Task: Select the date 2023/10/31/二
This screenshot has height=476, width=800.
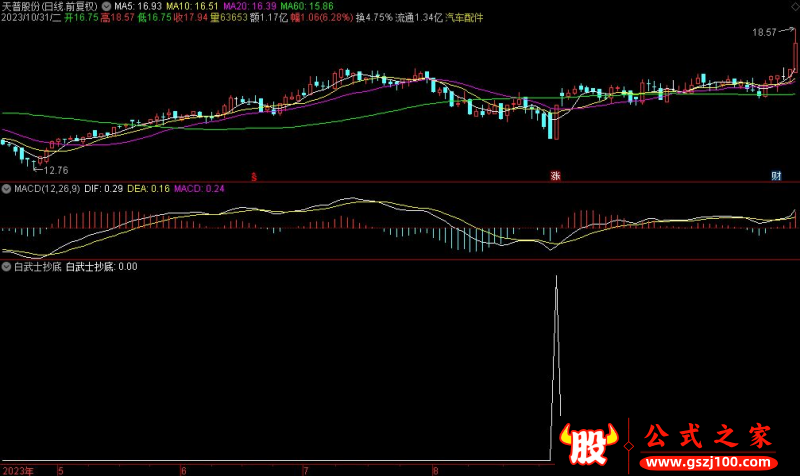Action: coord(31,17)
